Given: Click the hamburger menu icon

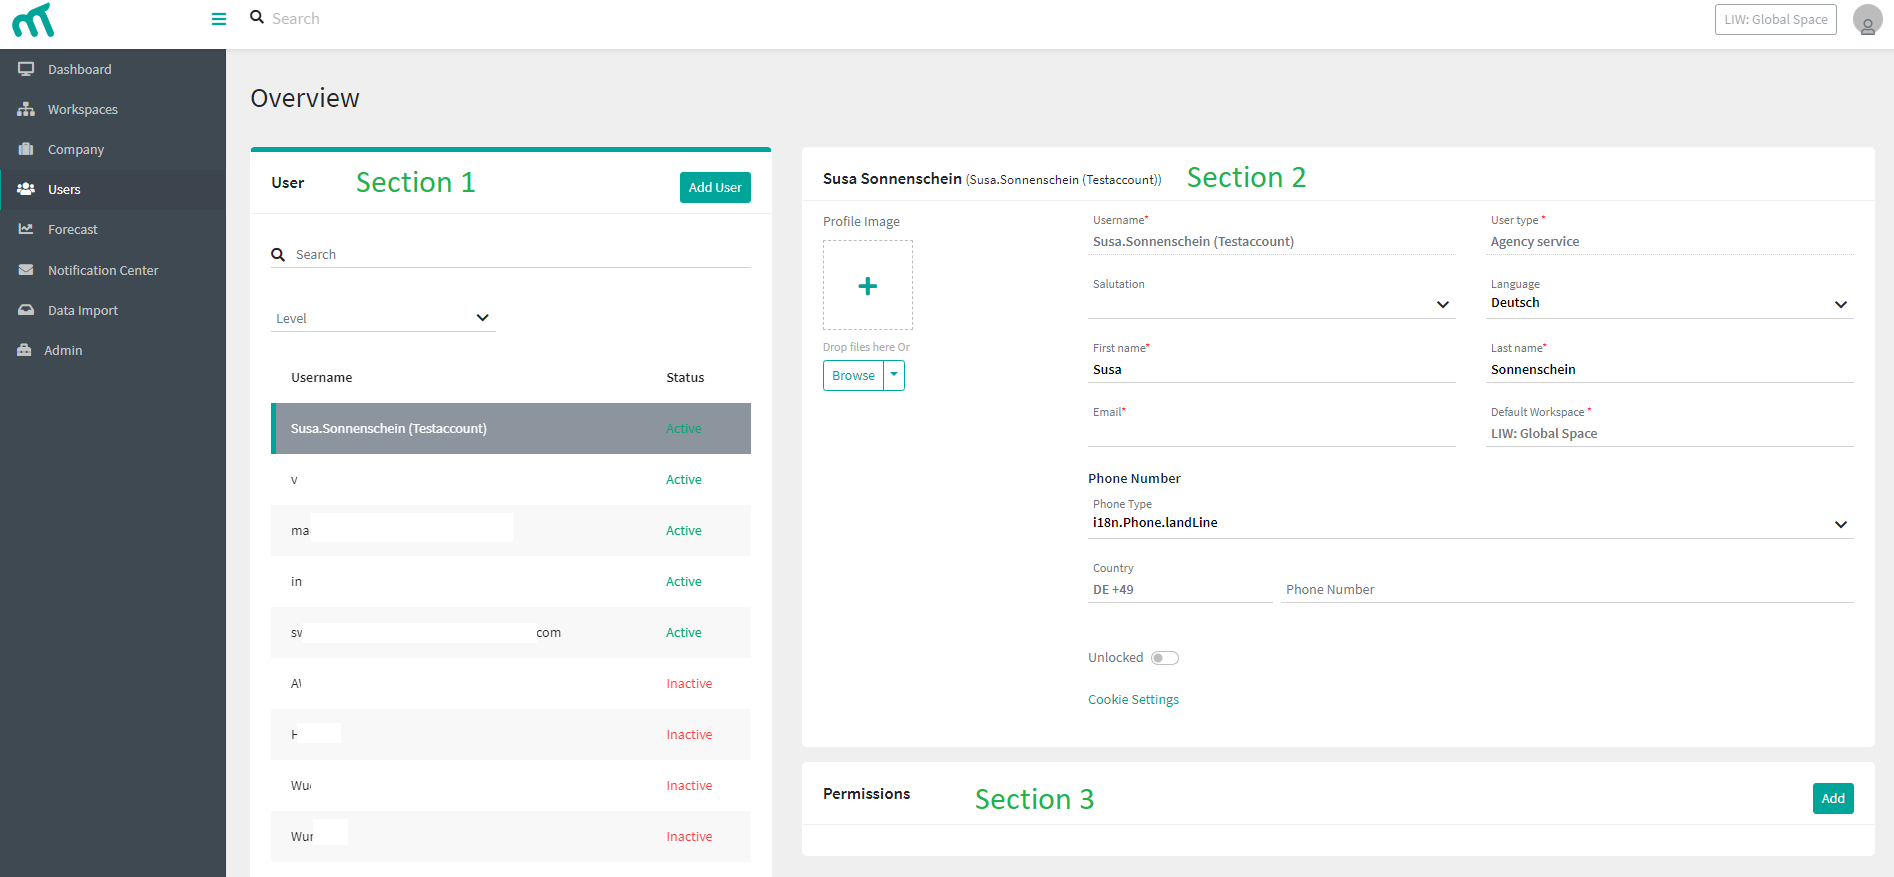Looking at the screenshot, I should 219,19.
